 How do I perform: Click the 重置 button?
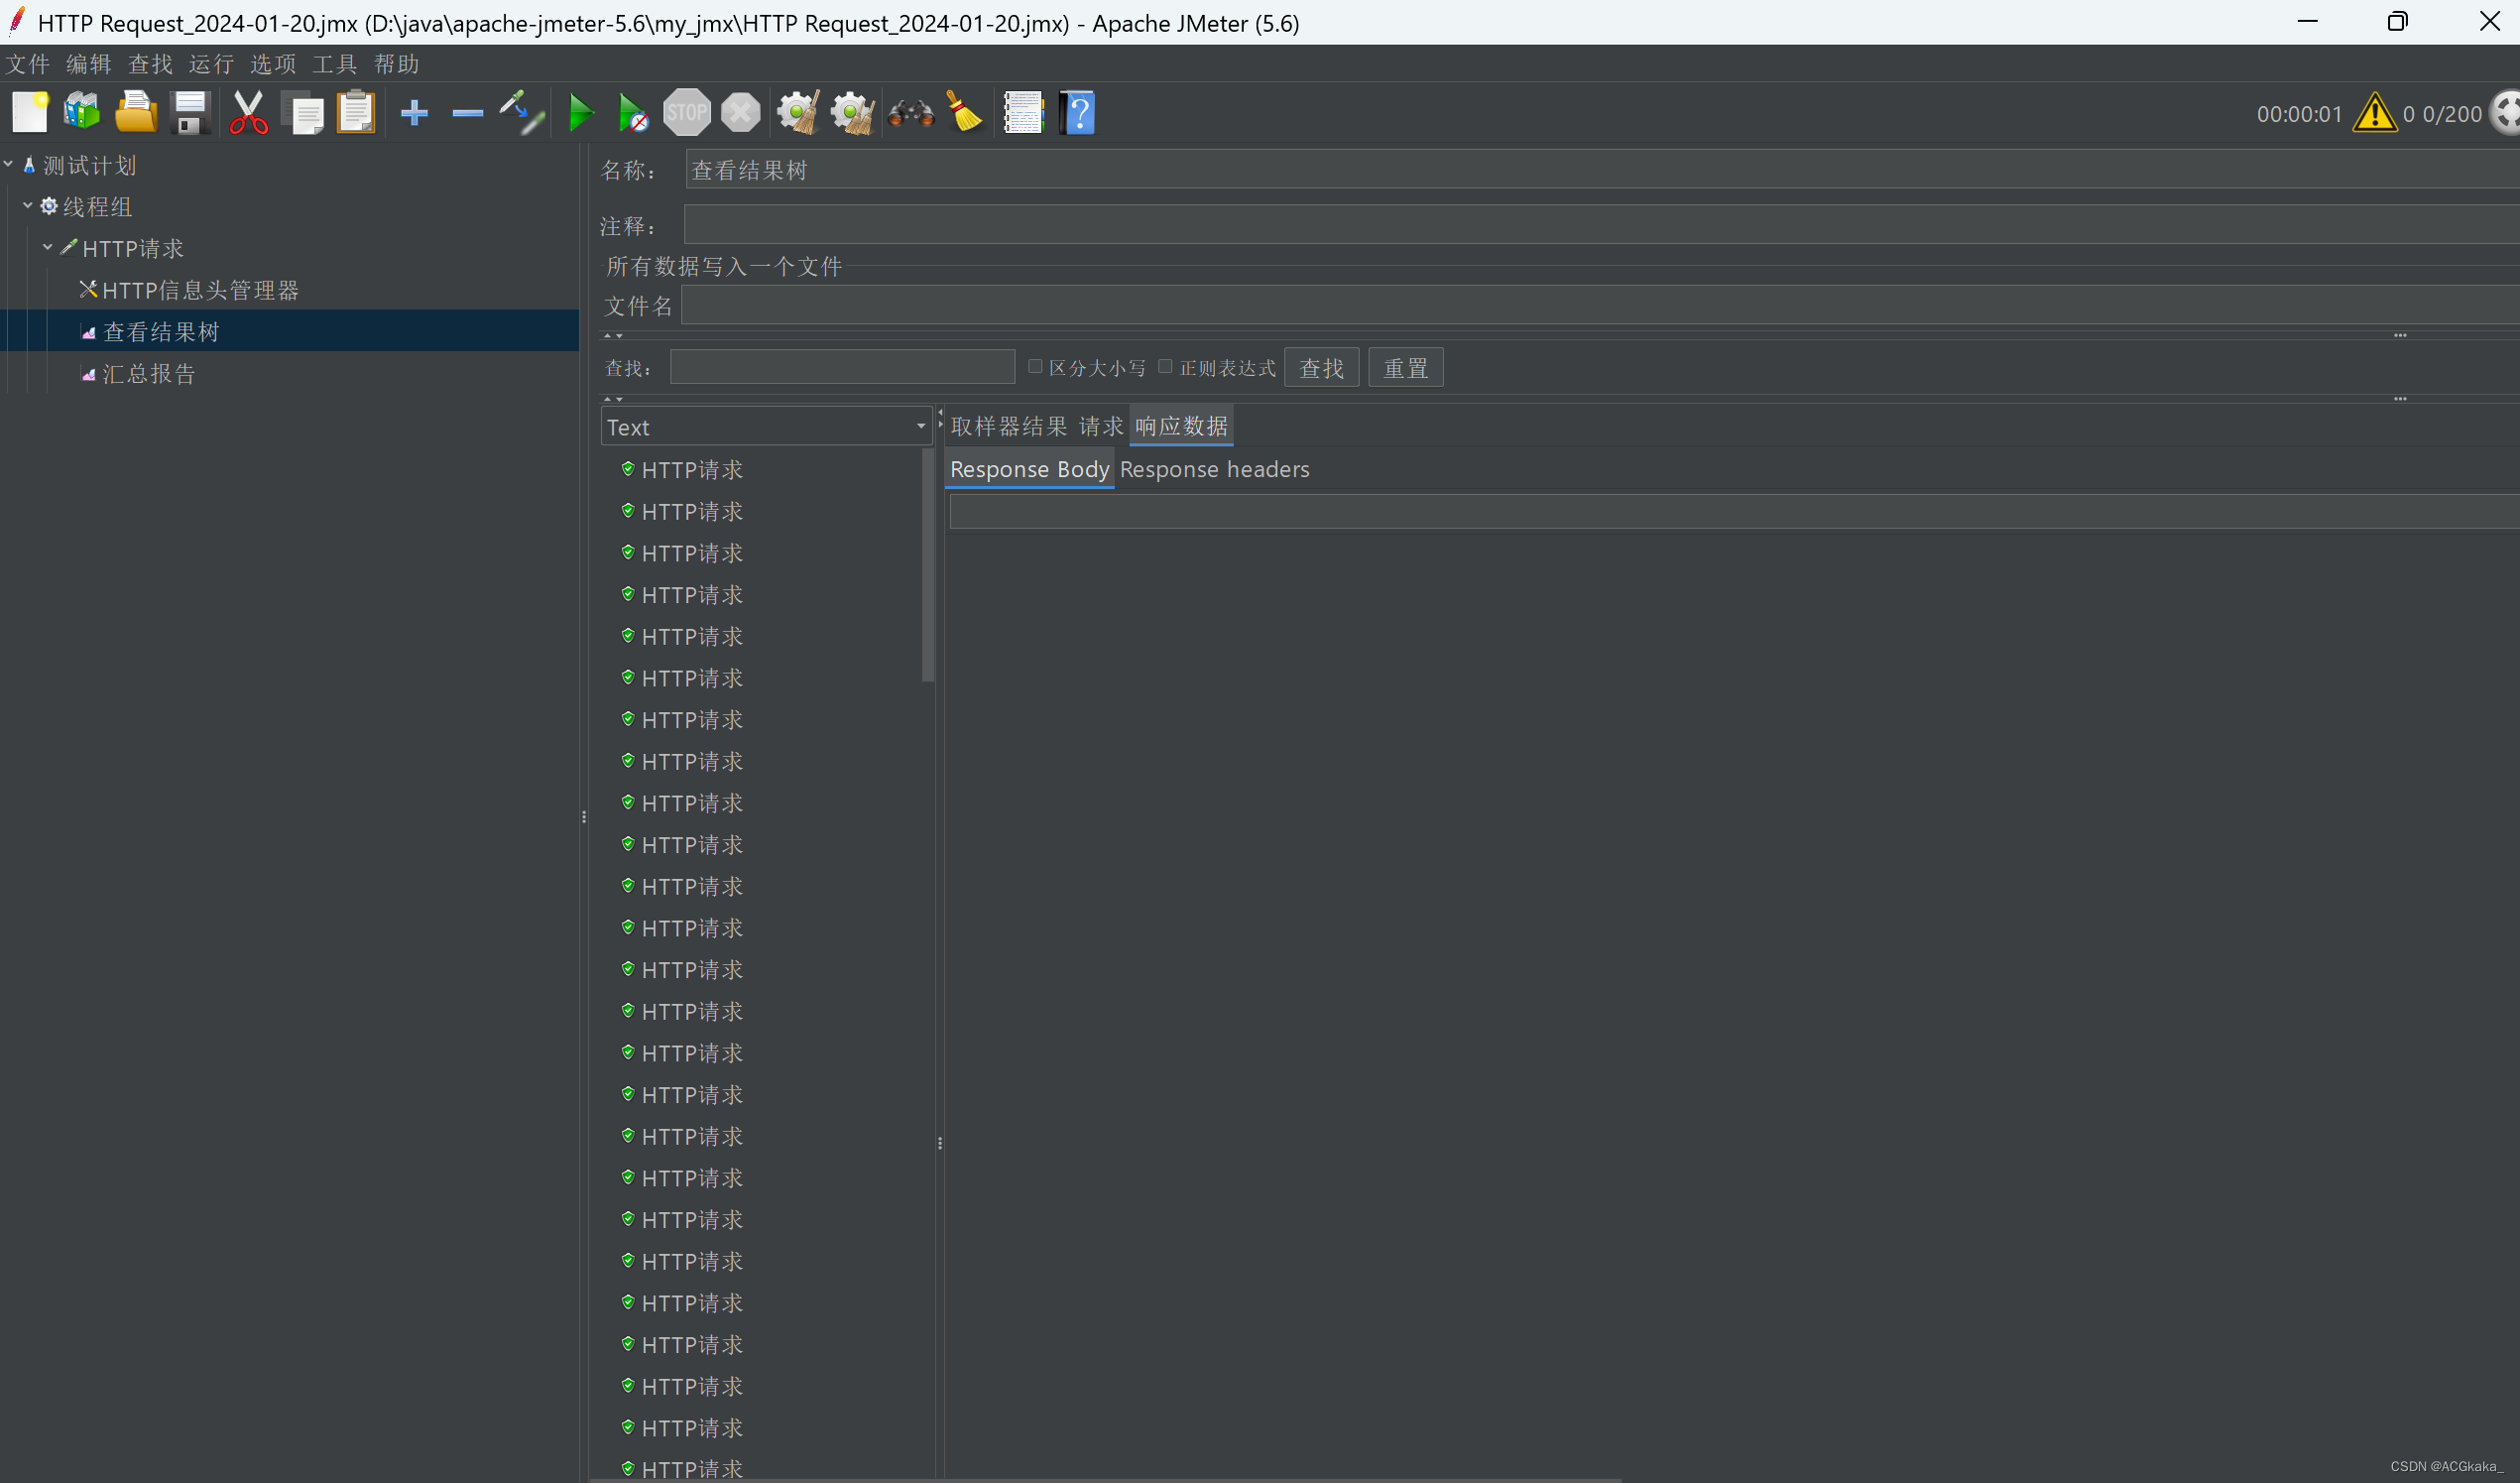click(1406, 367)
